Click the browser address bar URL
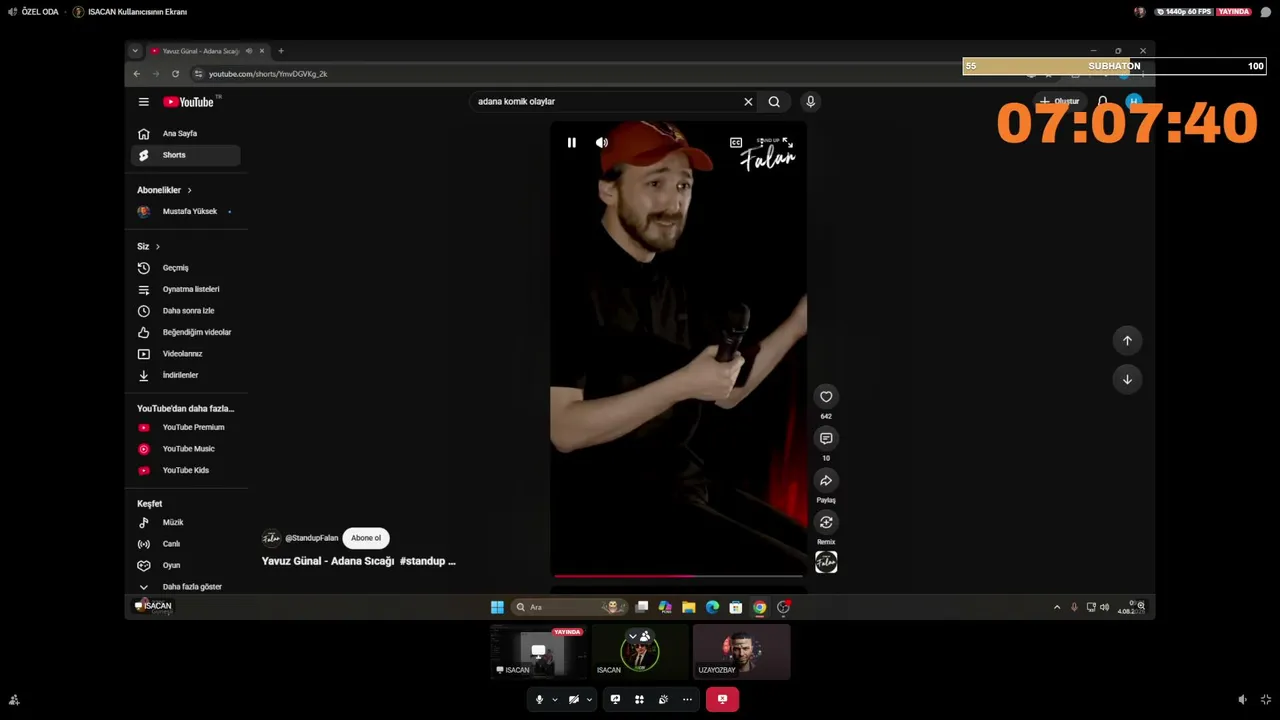 click(x=268, y=74)
